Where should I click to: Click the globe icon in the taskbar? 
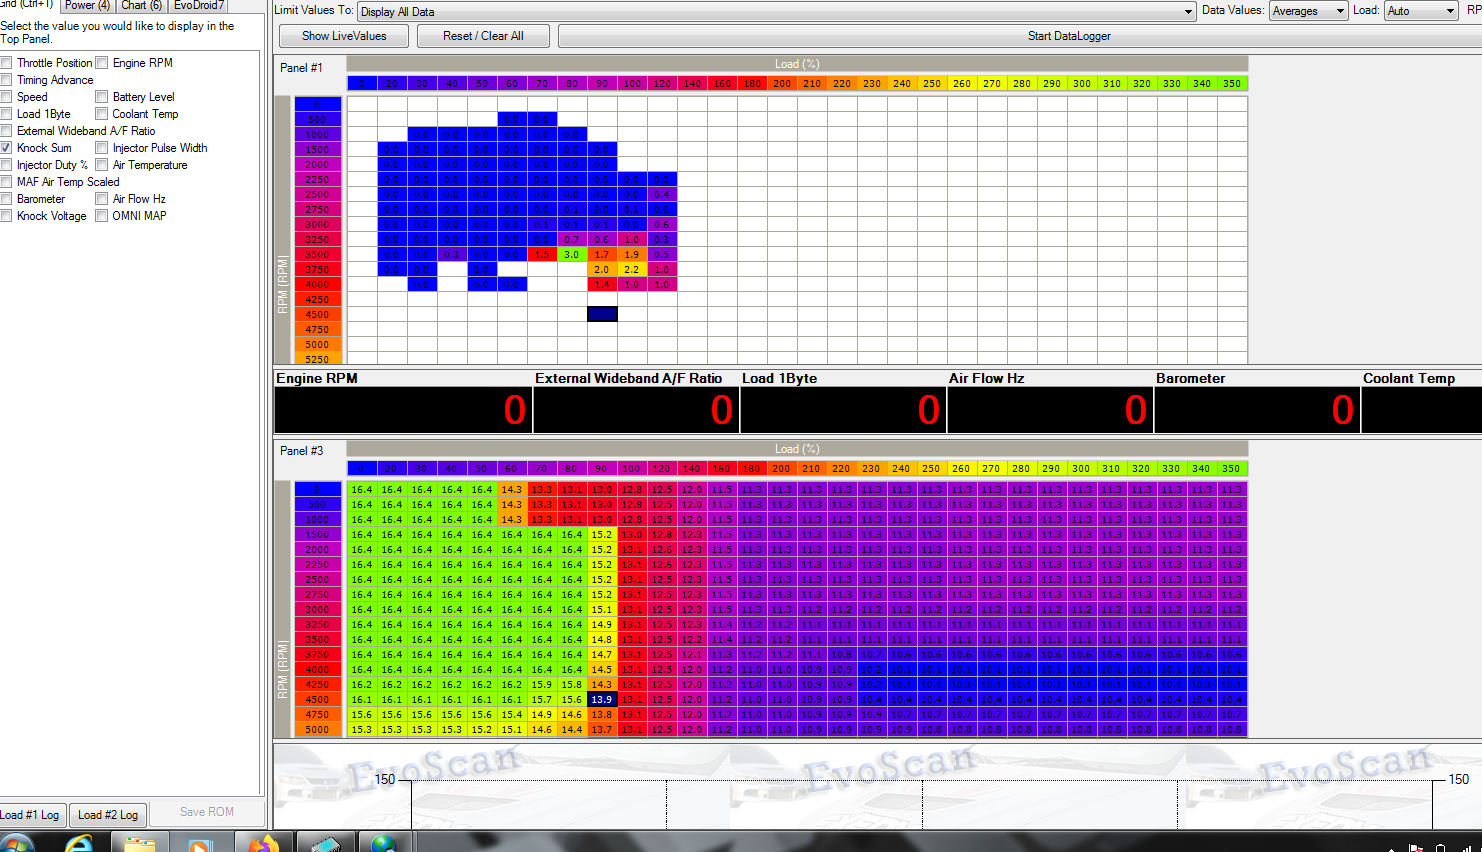[x=384, y=844]
